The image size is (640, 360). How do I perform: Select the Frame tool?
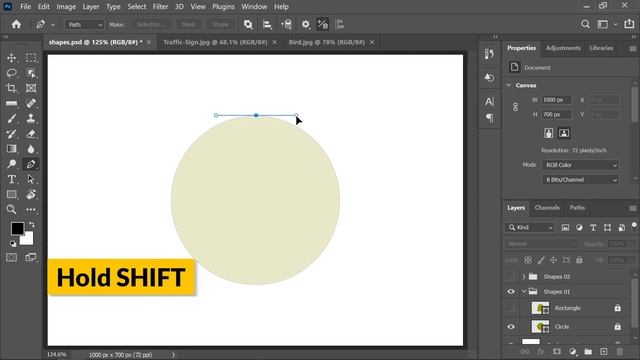[31, 88]
